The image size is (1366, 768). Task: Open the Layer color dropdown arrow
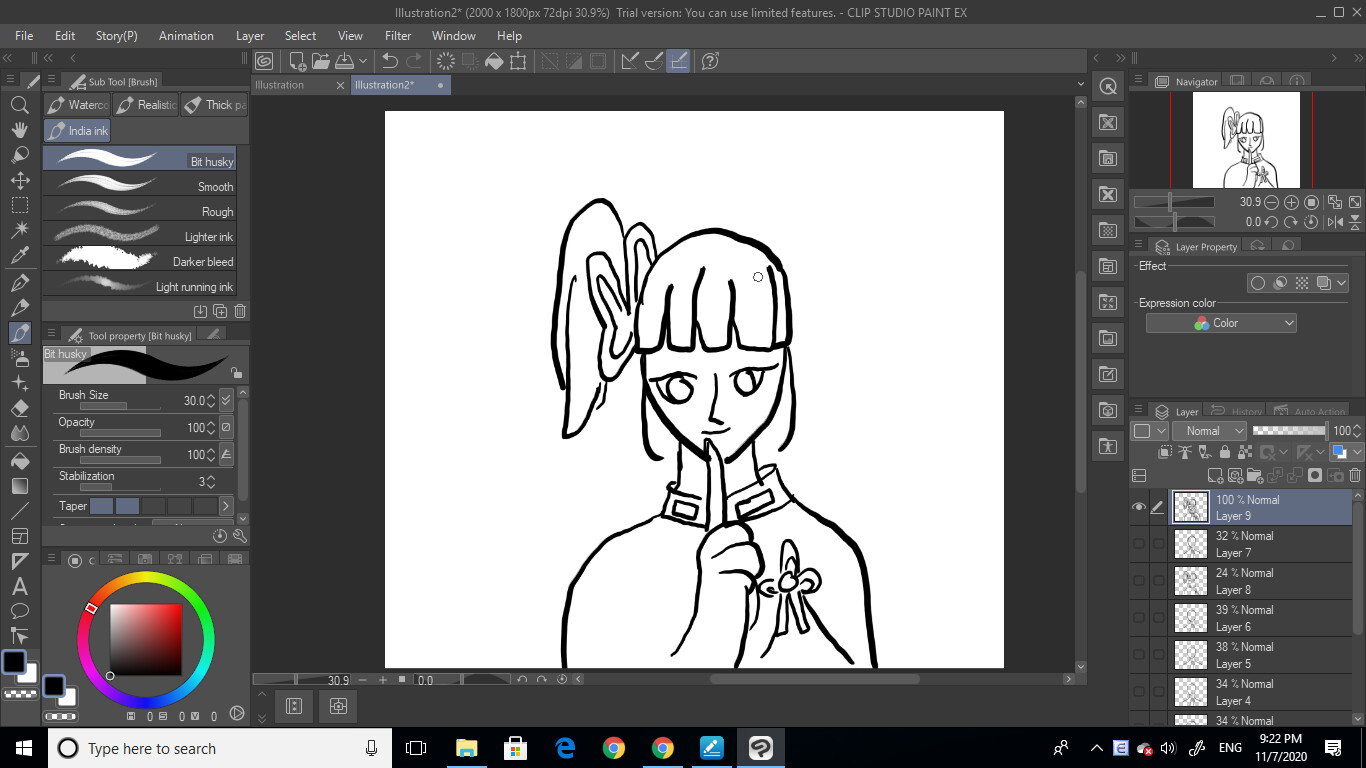(x=1359, y=452)
